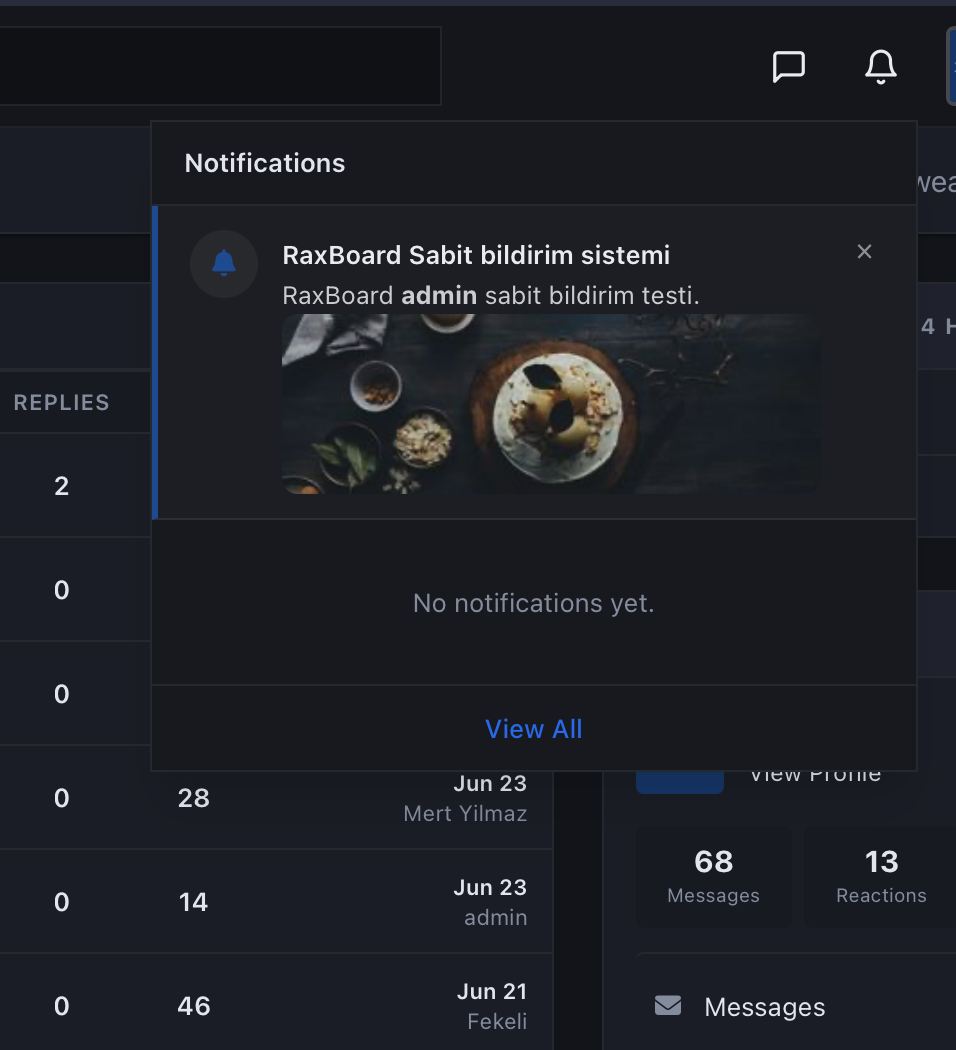This screenshot has width=956, height=1050.
Task: Click the 68 Messages stat card
Action: point(714,877)
